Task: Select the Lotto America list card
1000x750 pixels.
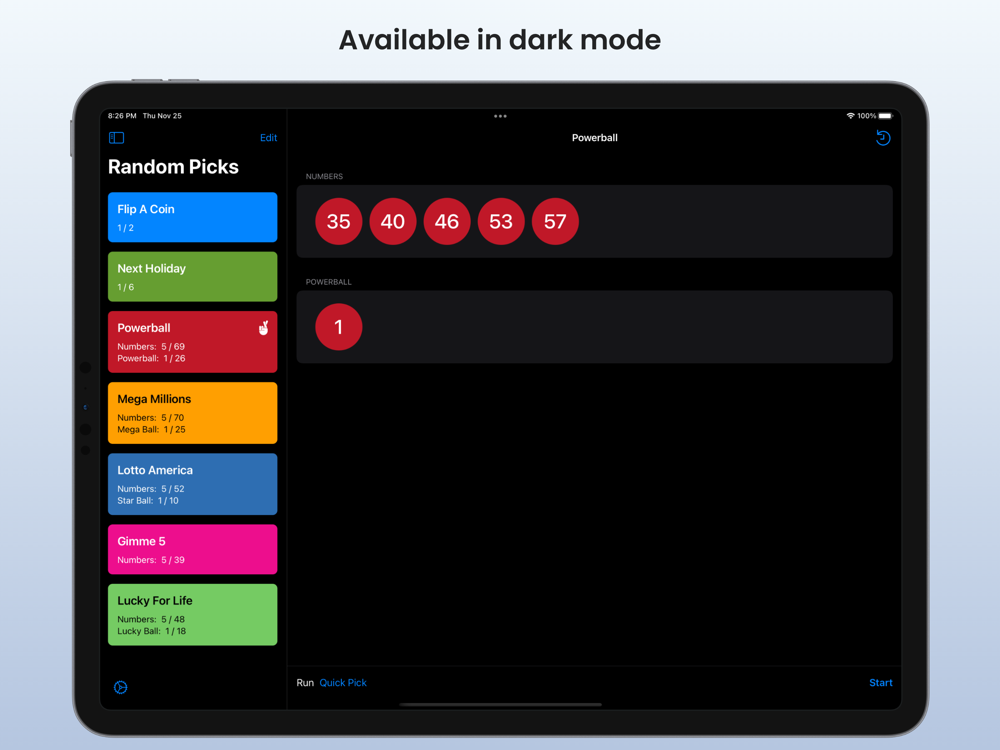Action: pyautogui.click(x=193, y=484)
